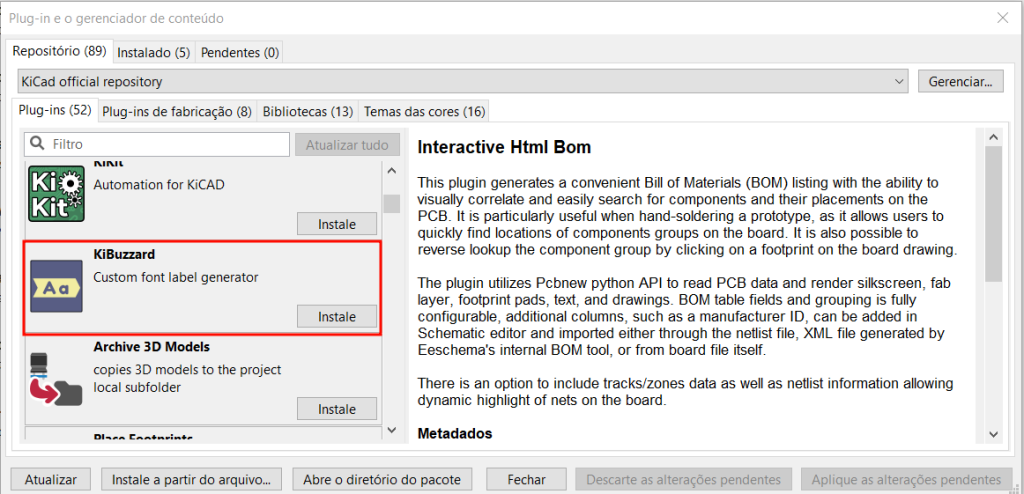
Task: Click the KiBuzzard label icon
Action: coord(56,287)
